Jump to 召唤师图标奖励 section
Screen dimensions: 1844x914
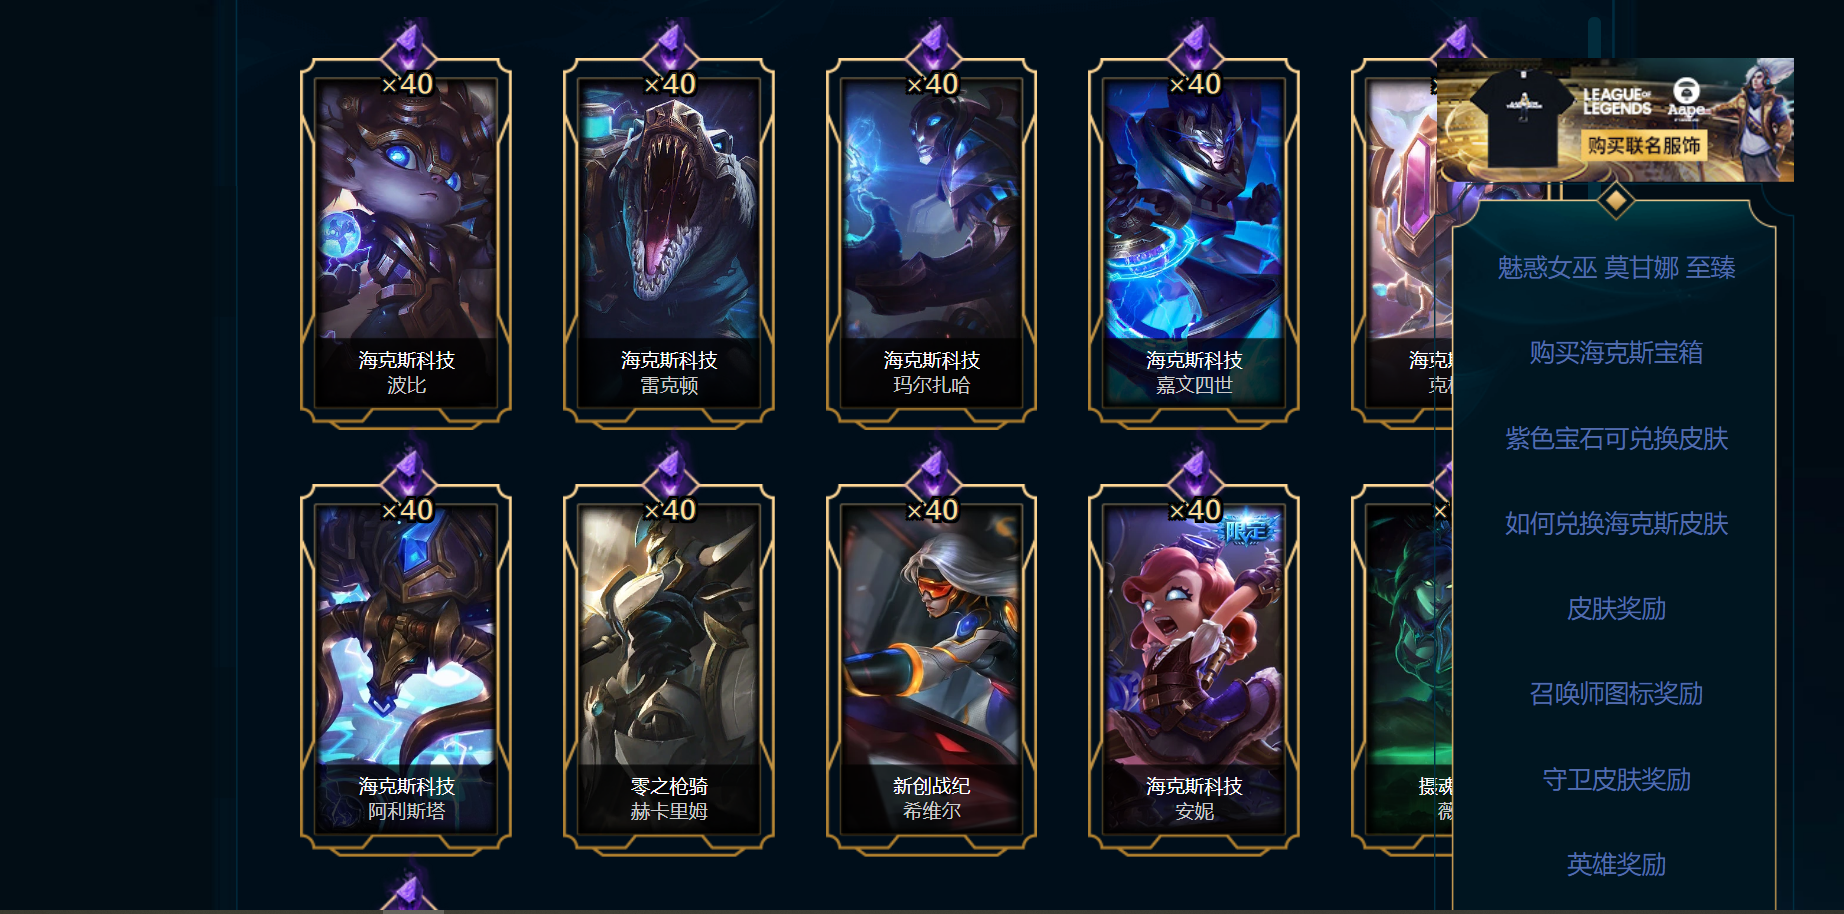[1616, 694]
